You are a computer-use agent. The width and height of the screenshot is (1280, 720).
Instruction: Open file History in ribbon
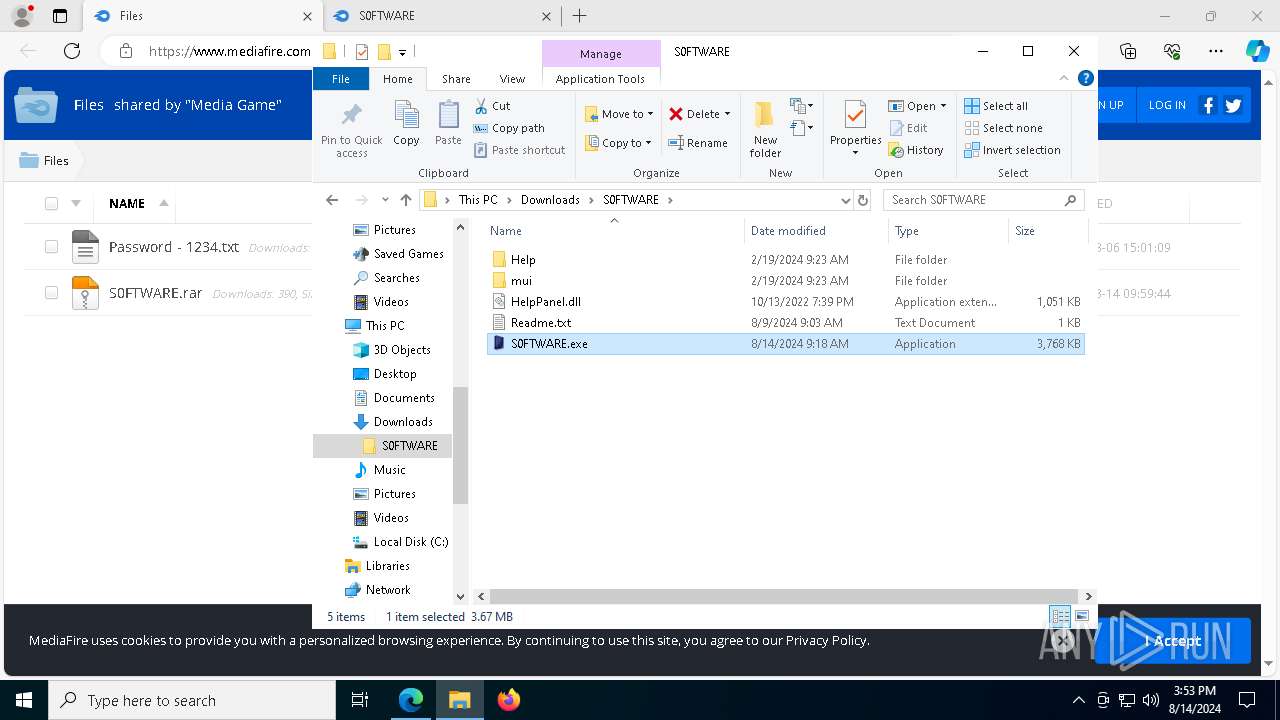click(x=915, y=150)
